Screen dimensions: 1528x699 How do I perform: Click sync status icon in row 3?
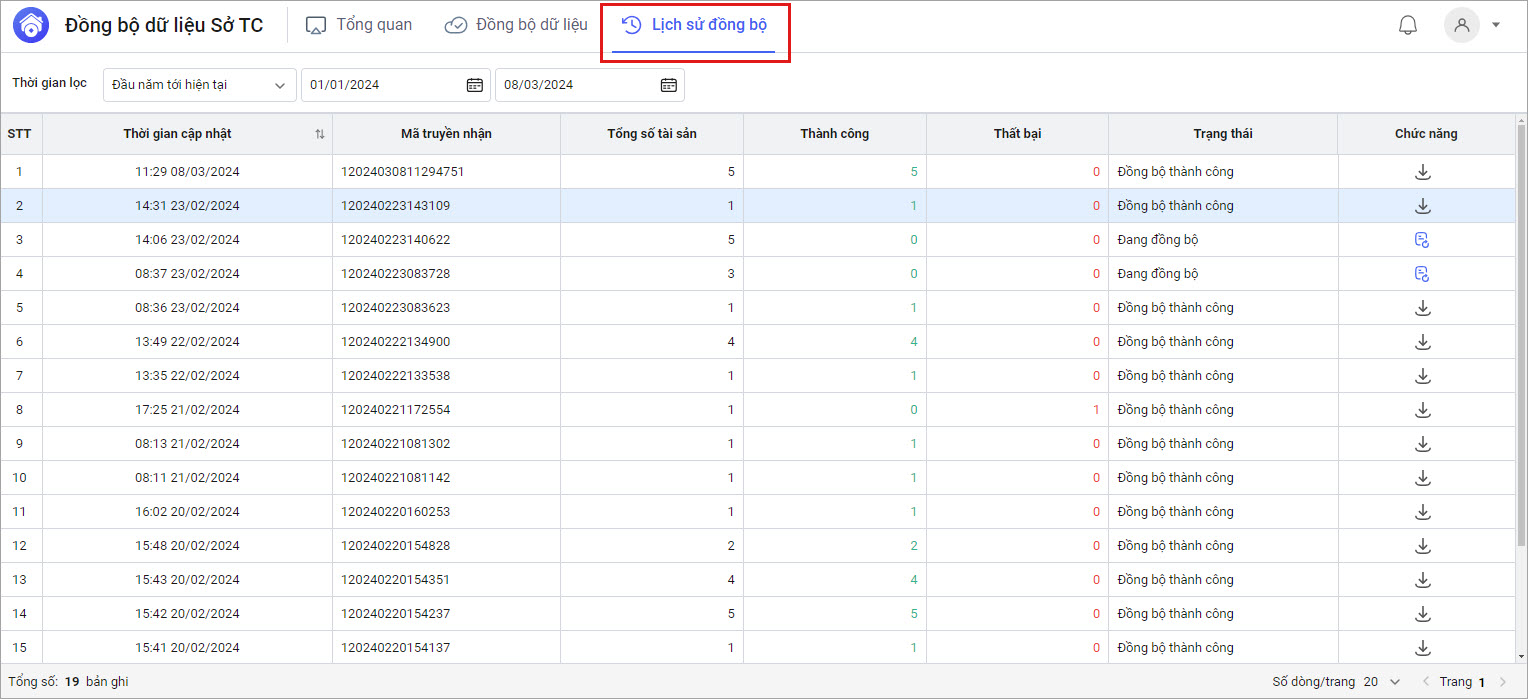[1422, 240]
